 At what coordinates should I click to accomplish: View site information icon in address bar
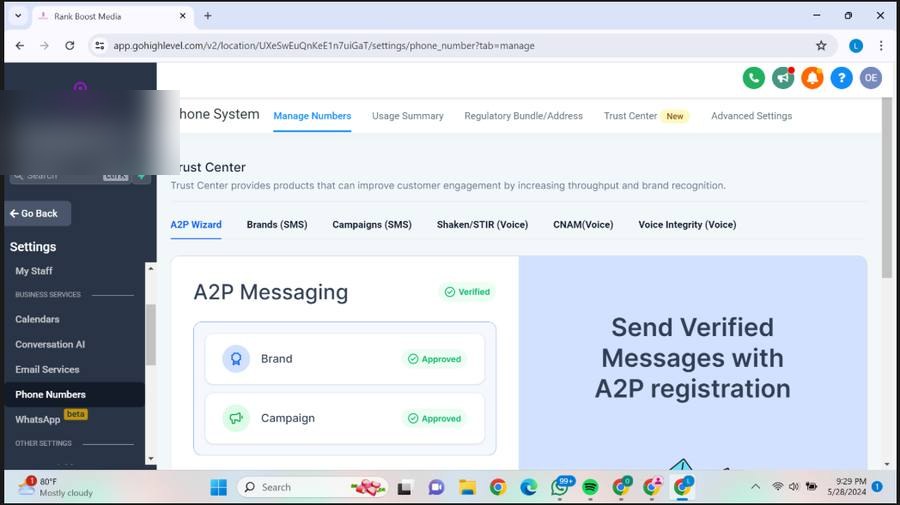(x=100, y=46)
